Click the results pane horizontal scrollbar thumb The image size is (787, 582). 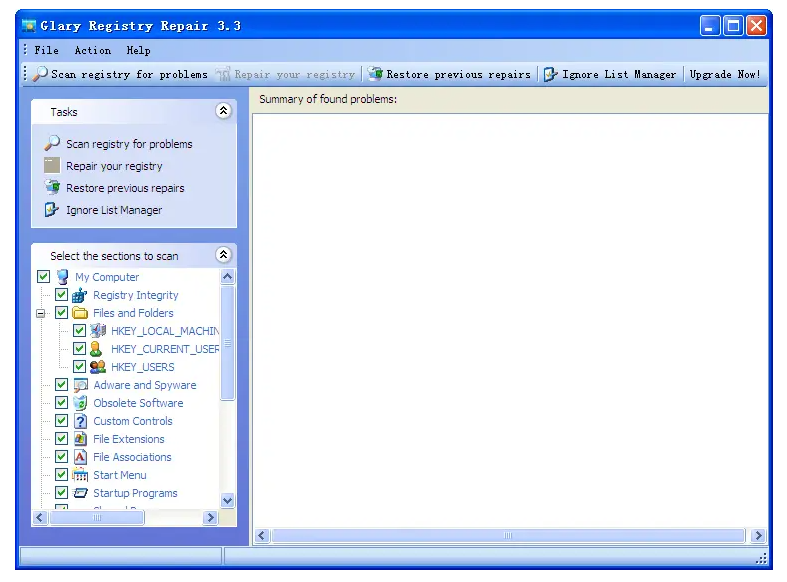point(508,535)
